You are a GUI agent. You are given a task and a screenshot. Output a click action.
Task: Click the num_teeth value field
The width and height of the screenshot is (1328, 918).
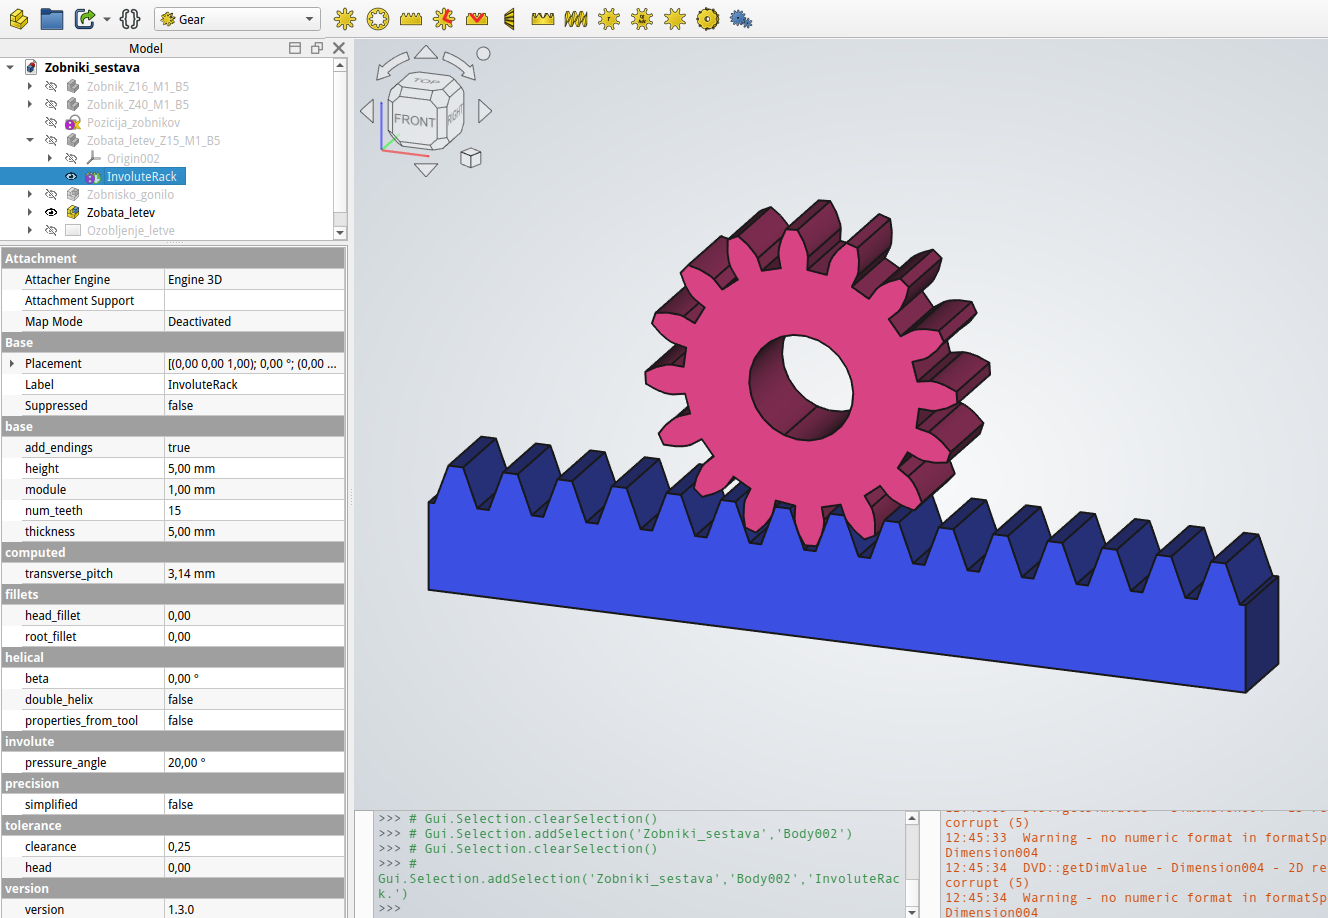point(254,511)
